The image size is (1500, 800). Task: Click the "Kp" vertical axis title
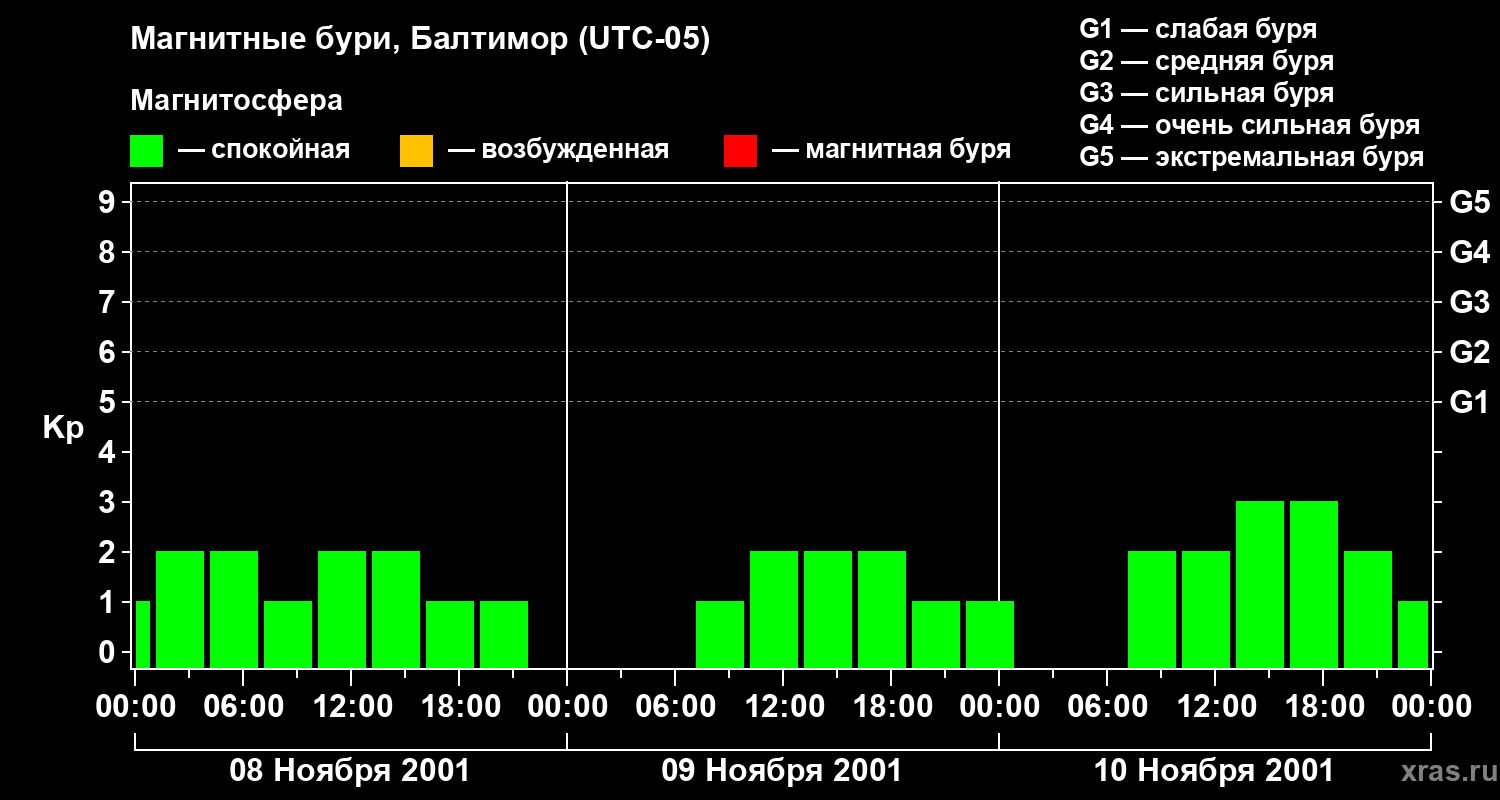63,428
